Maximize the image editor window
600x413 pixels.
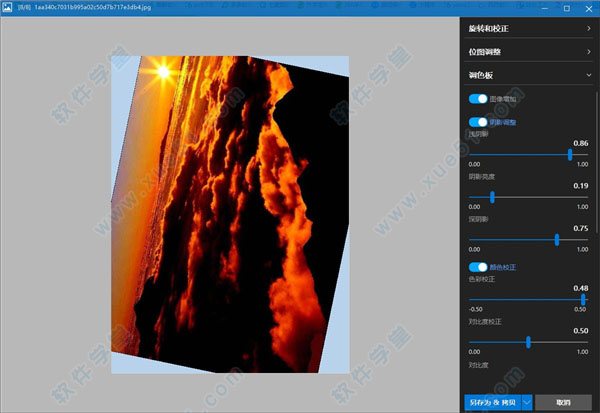[565, 8]
